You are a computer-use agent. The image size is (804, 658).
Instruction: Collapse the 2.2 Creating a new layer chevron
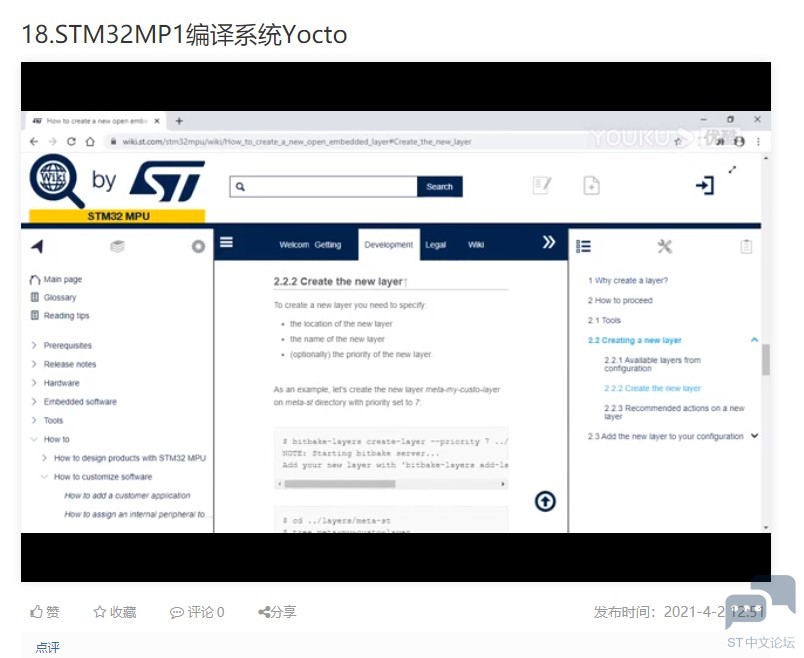(754, 340)
